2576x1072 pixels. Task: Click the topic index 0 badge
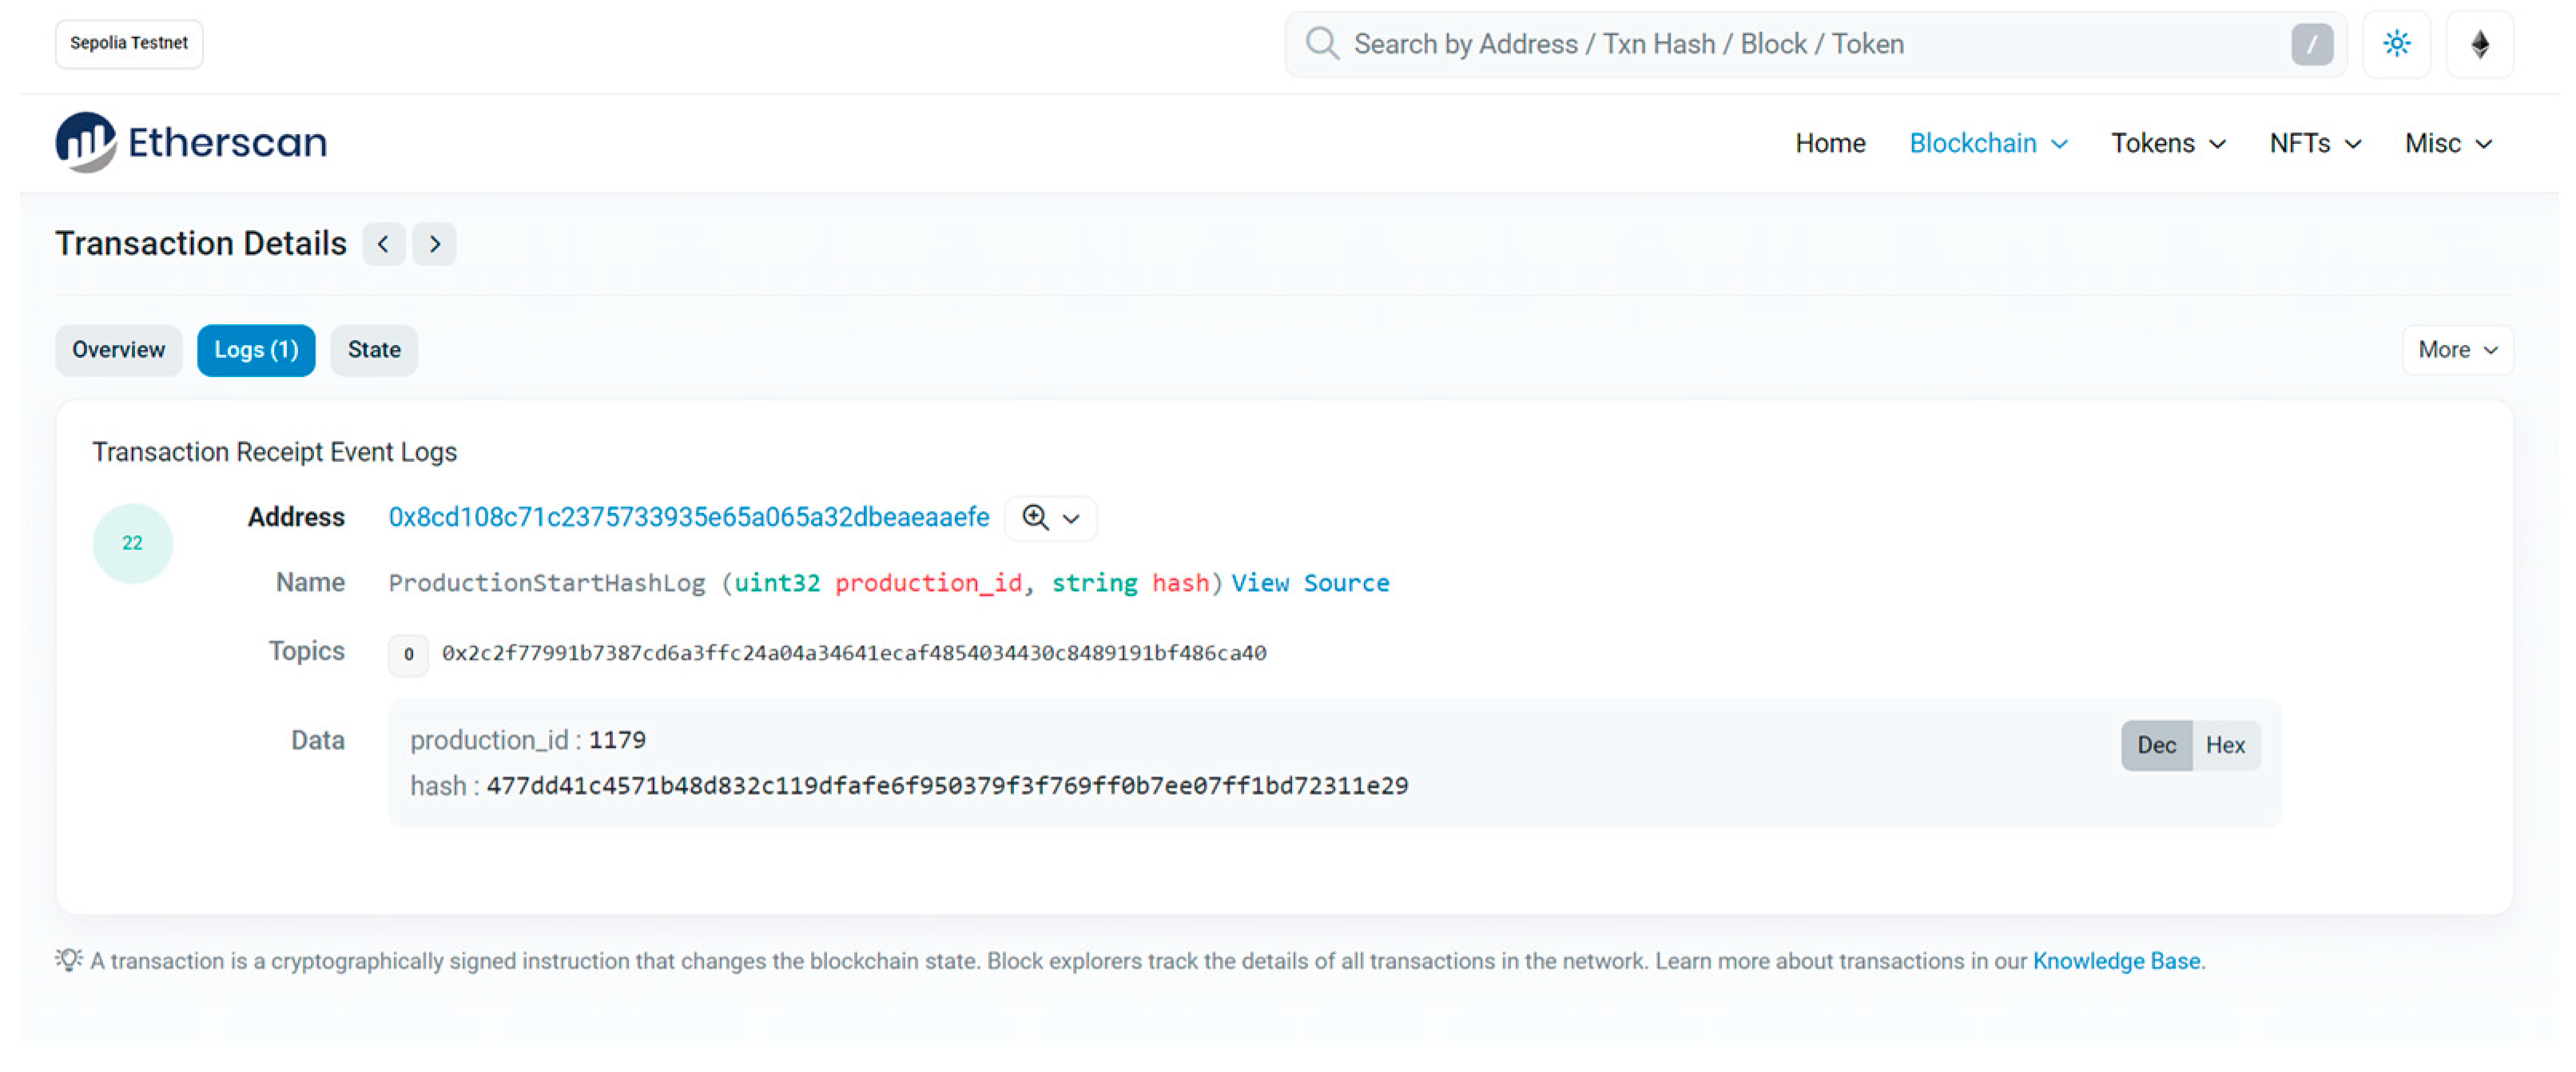point(408,654)
